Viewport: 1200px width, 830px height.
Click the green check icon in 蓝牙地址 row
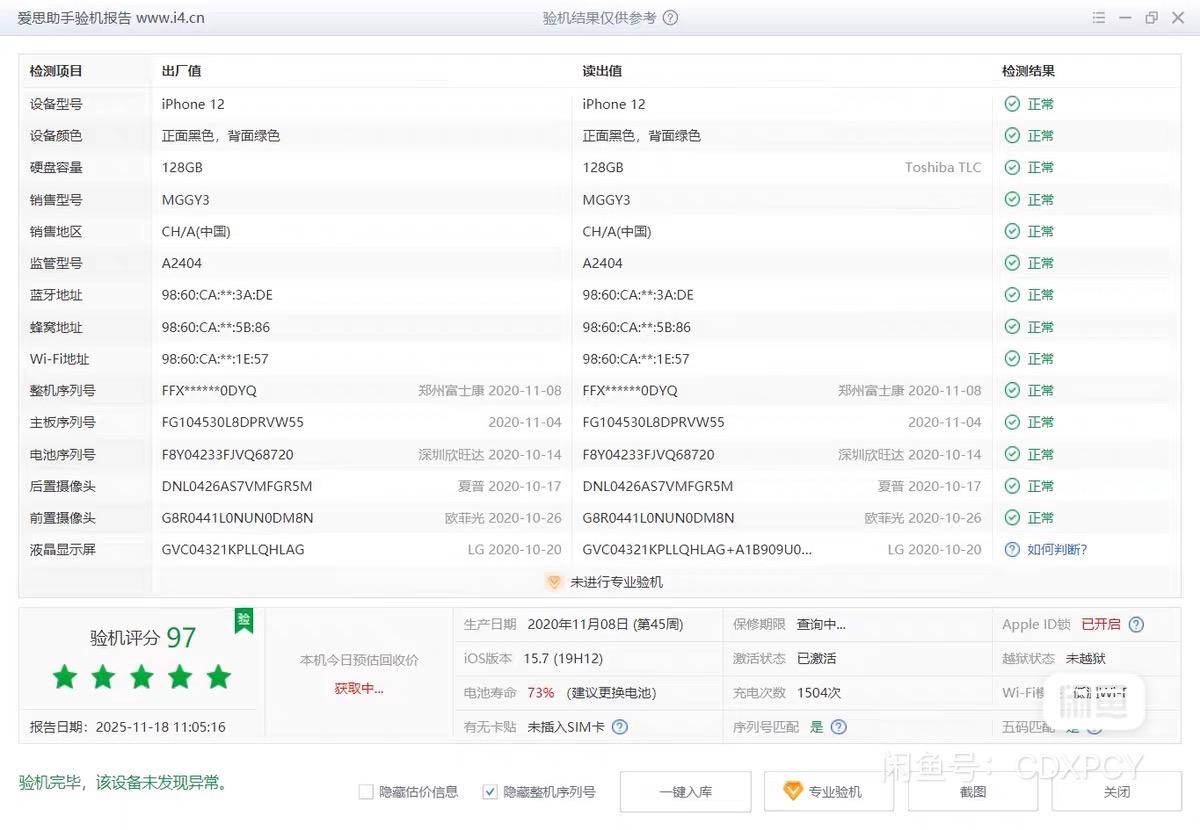coord(1012,295)
